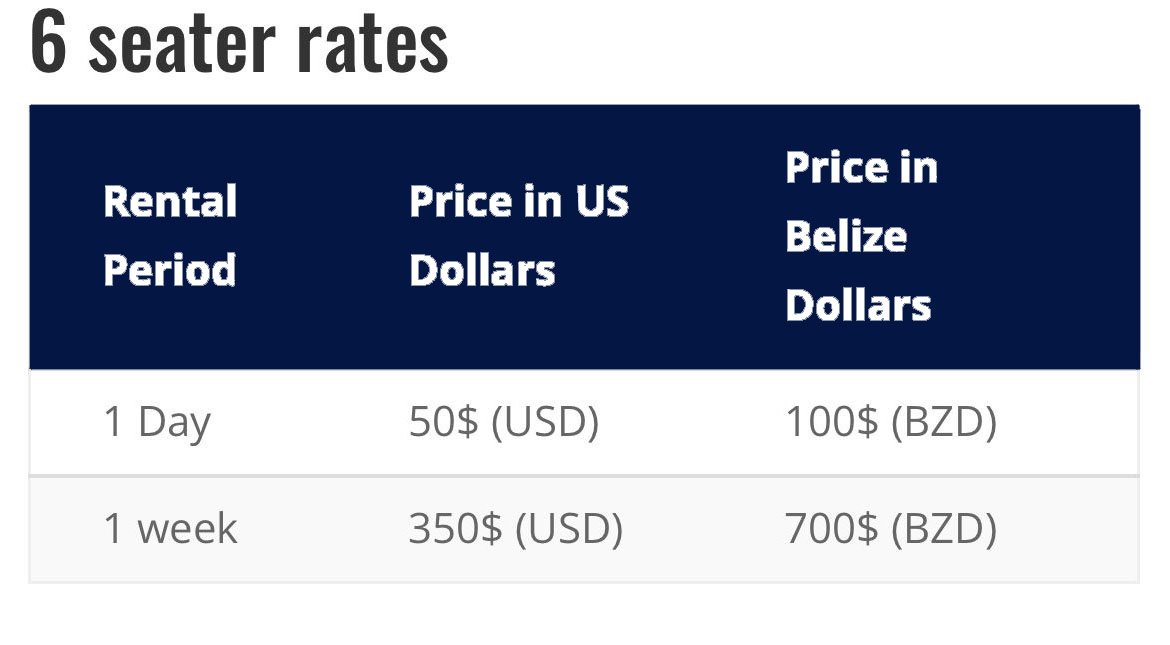Click the word "Period" in the header

[x=169, y=270]
